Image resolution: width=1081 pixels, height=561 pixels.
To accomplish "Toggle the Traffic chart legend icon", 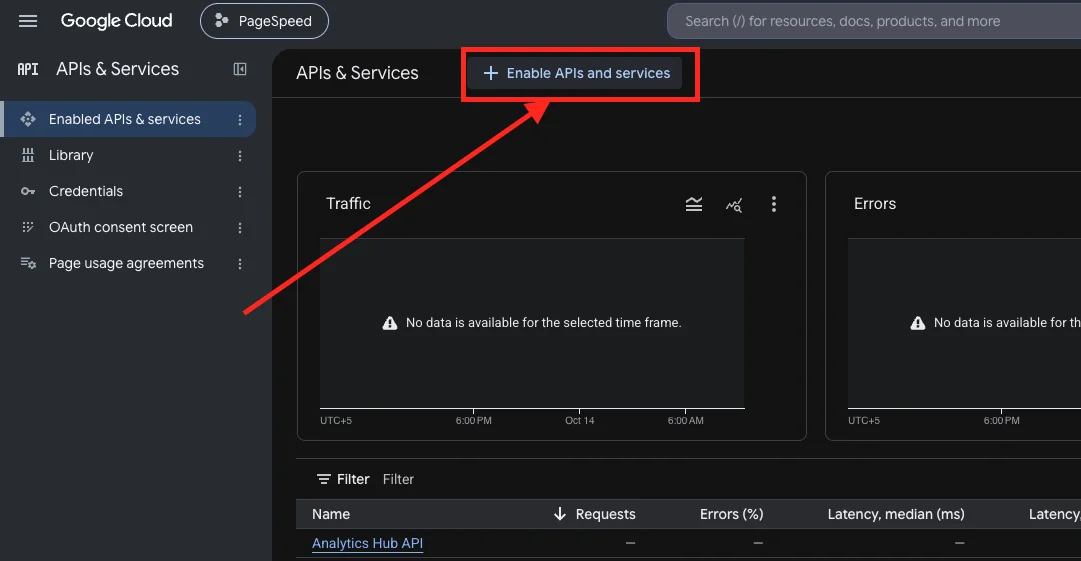I will (694, 204).
